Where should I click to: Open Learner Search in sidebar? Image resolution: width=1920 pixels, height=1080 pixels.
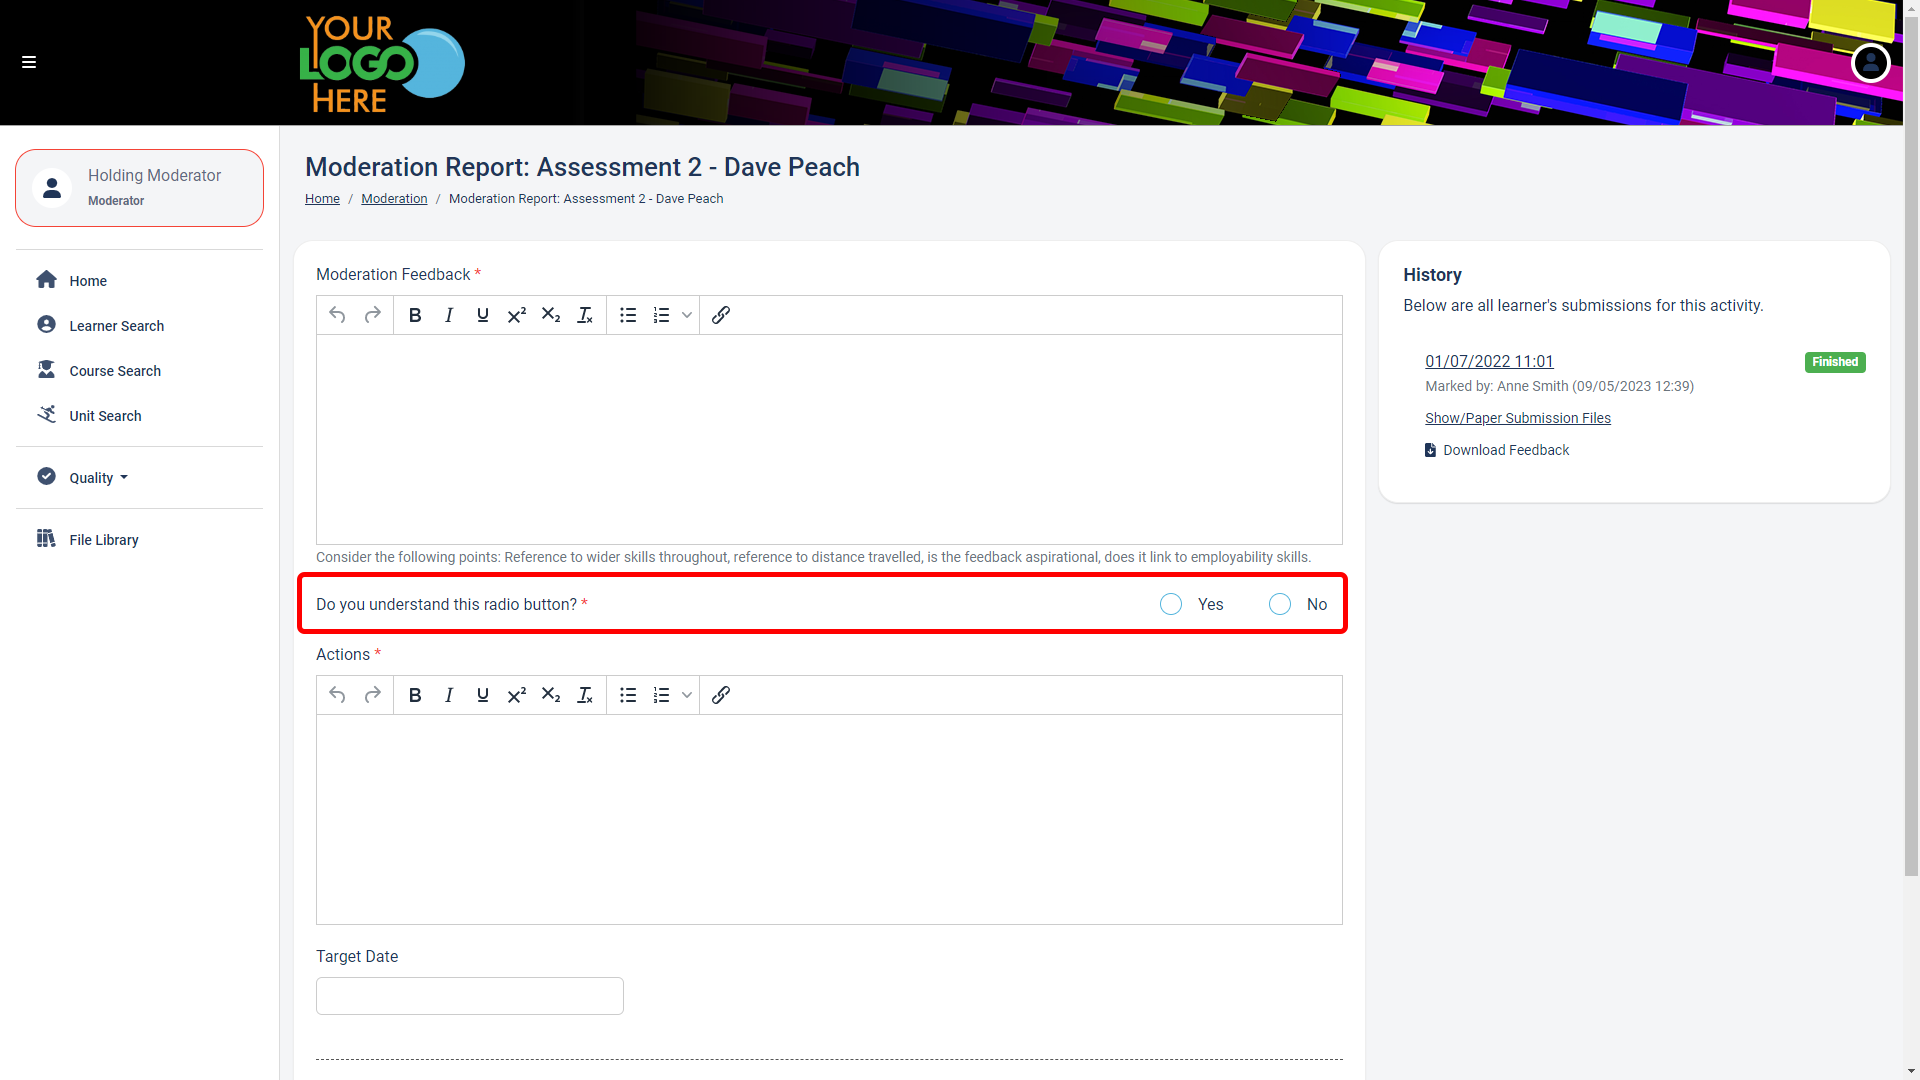tap(116, 326)
